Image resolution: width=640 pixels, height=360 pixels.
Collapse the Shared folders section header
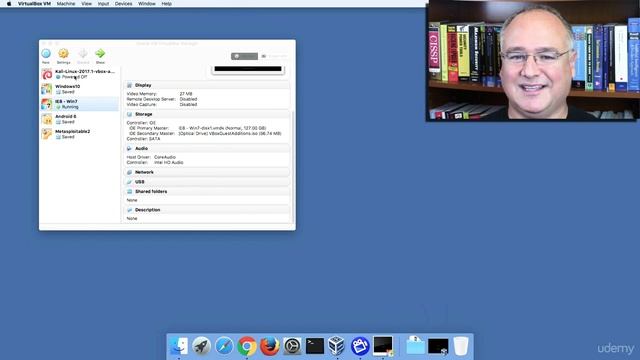[207, 191]
